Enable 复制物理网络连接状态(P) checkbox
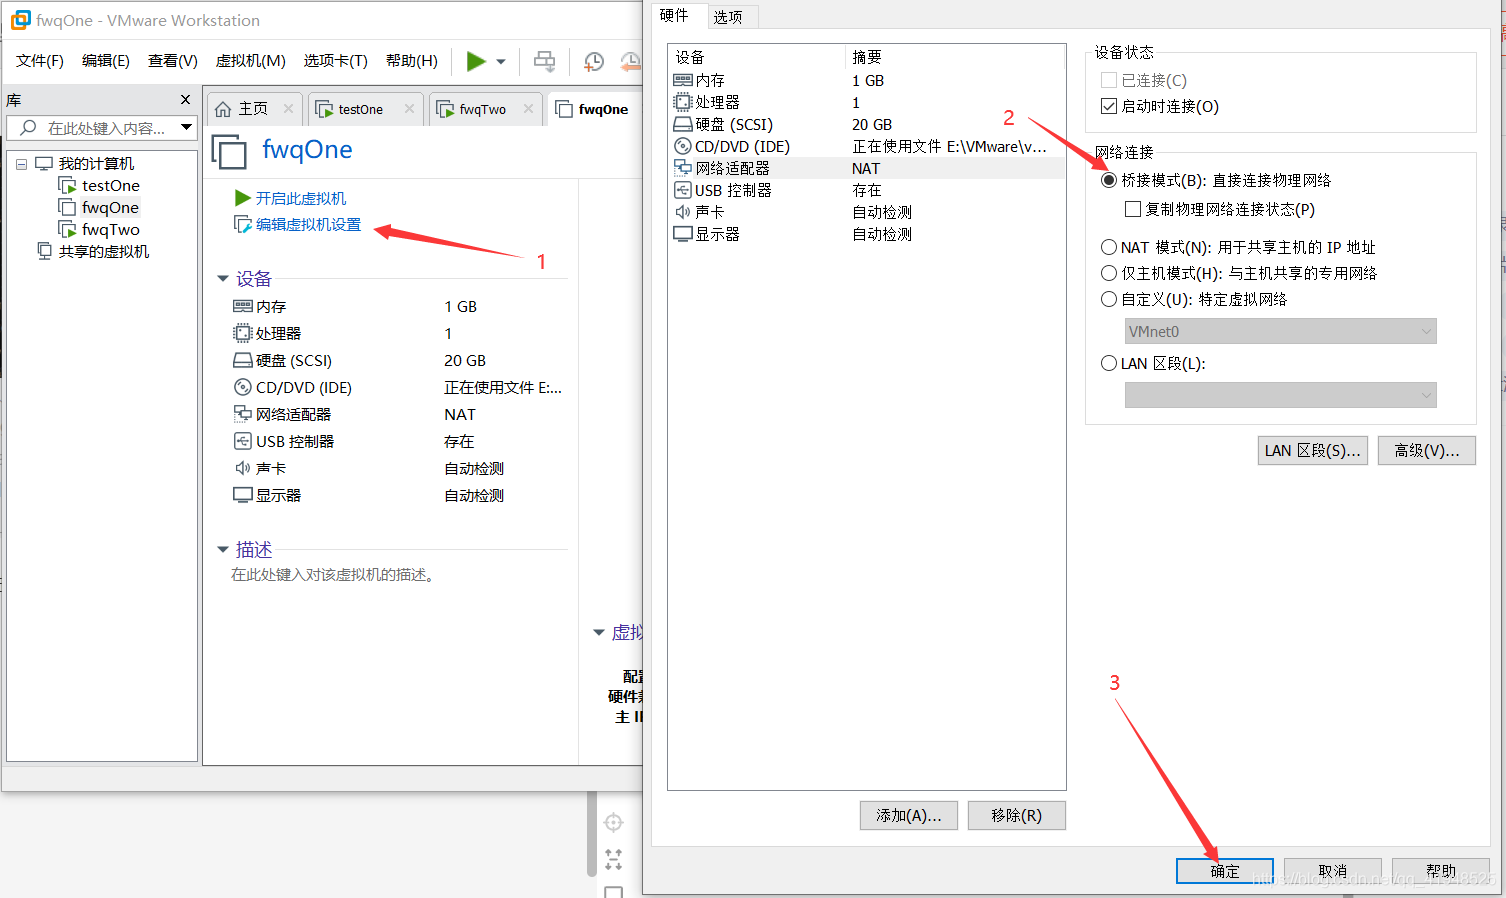Screen dimensions: 1506x898 tap(1133, 209)
